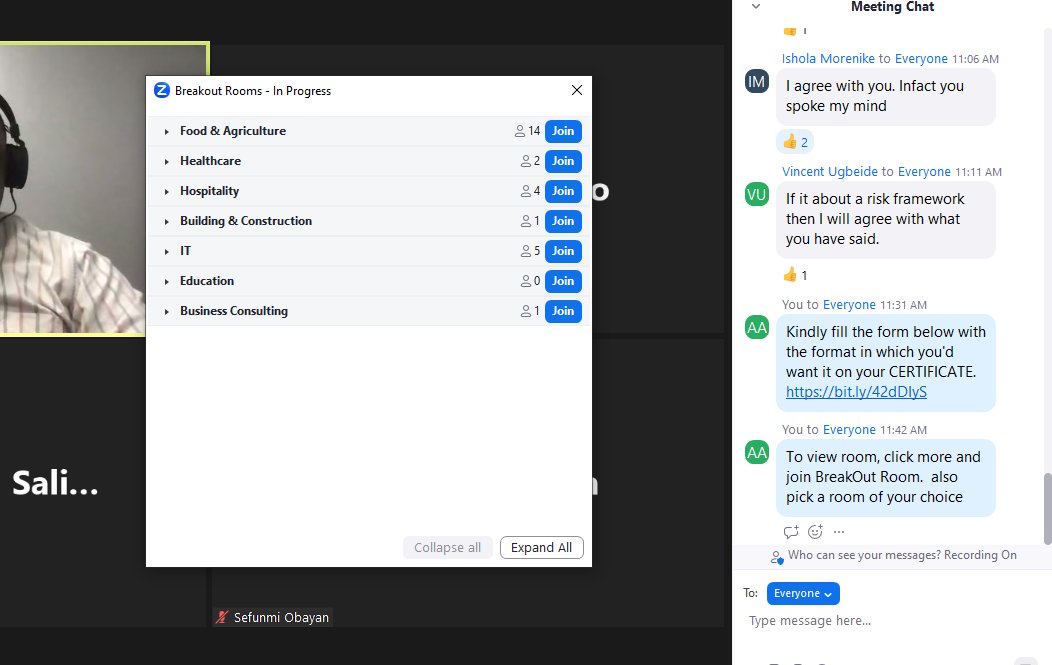
Task: Click Expand All rooms button
Action: pyautogui.click(x=541, y=548)
